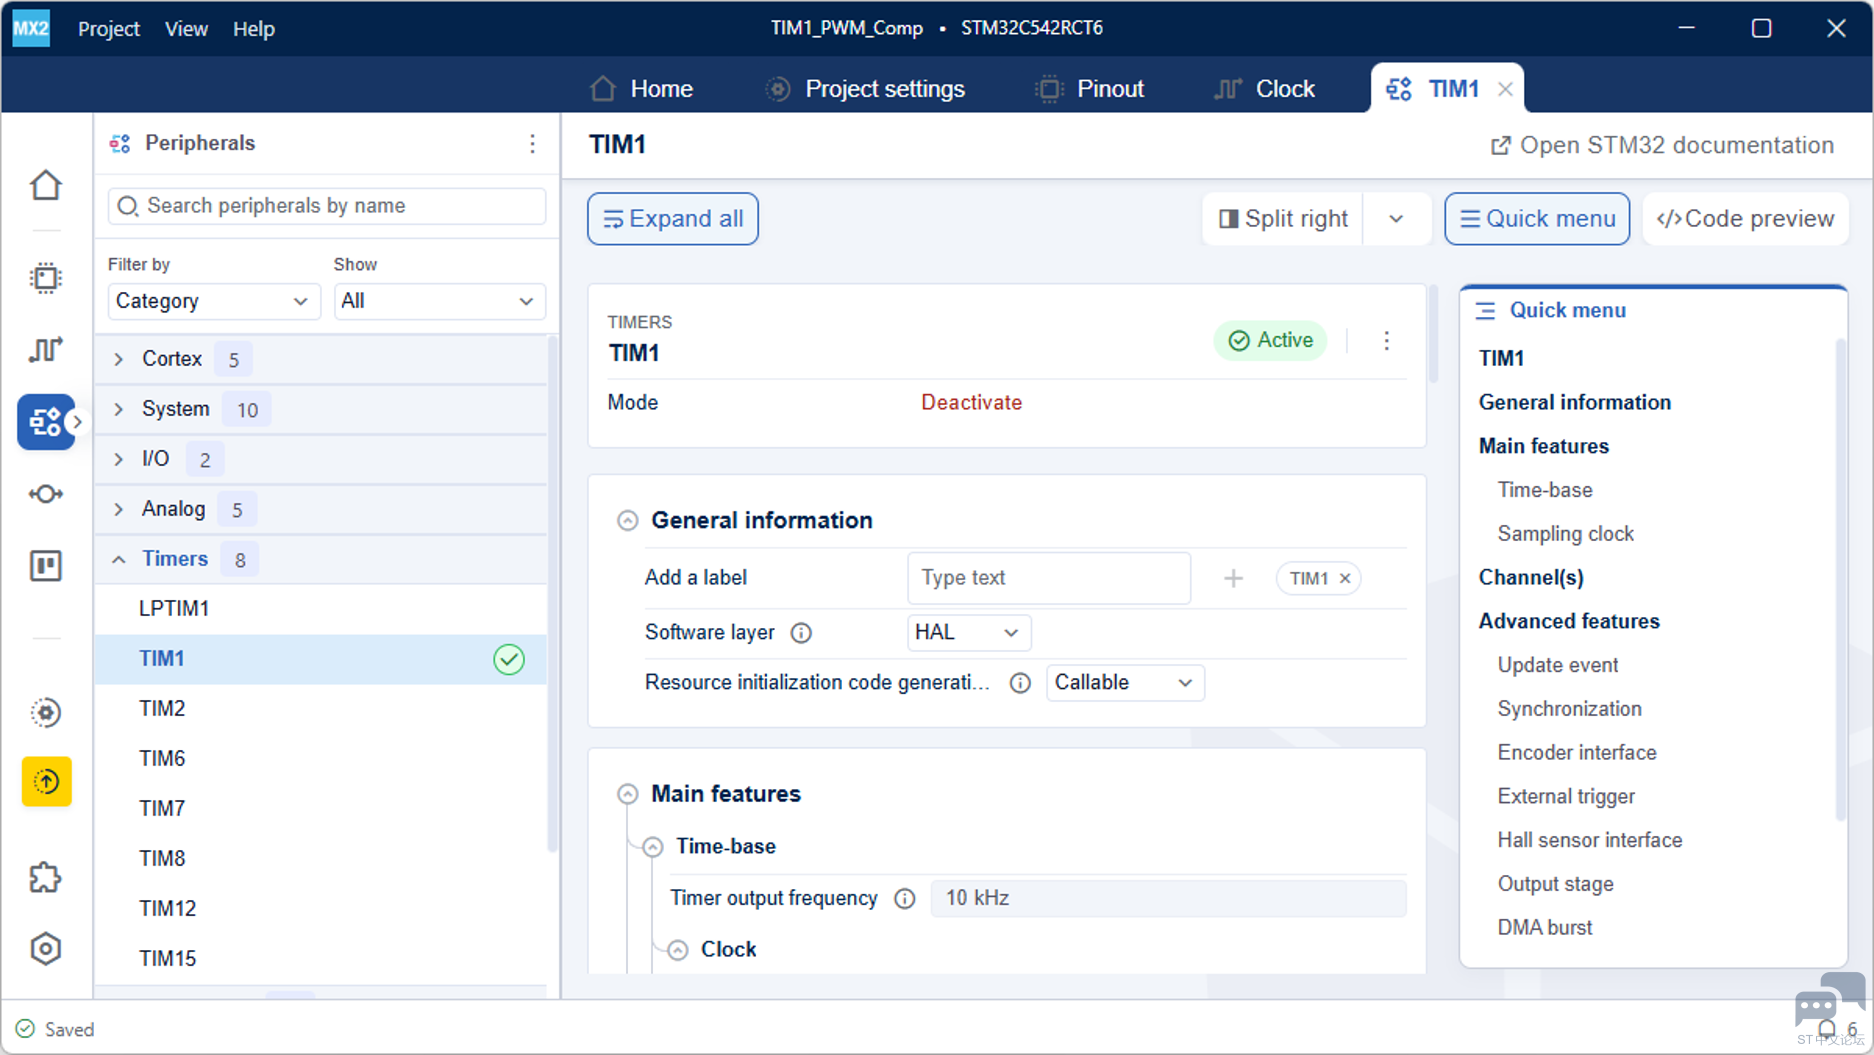Open the Clock waveform sidebar icon
The image size is (1874, 1055).
point(46,349)
